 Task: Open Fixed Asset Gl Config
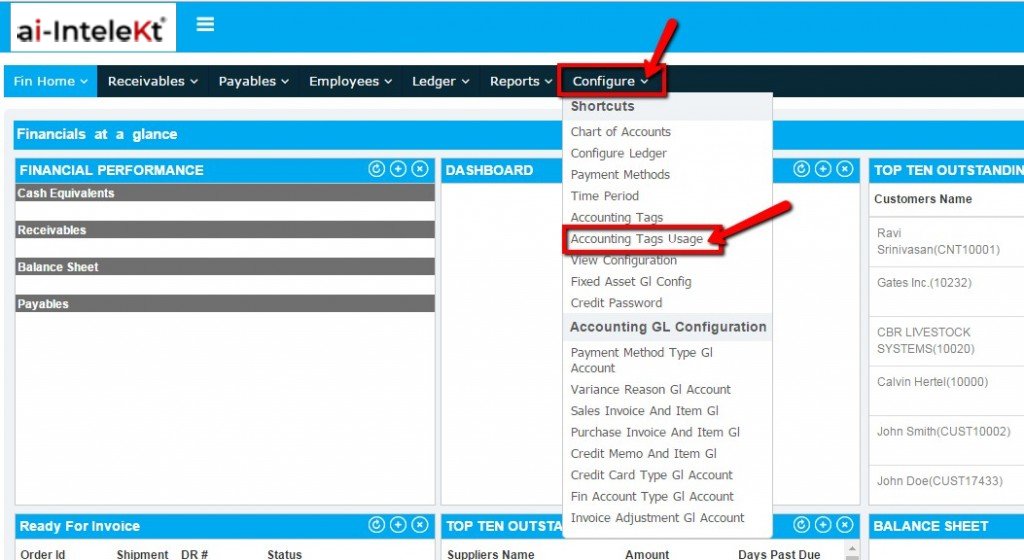[x=631, y=281]
